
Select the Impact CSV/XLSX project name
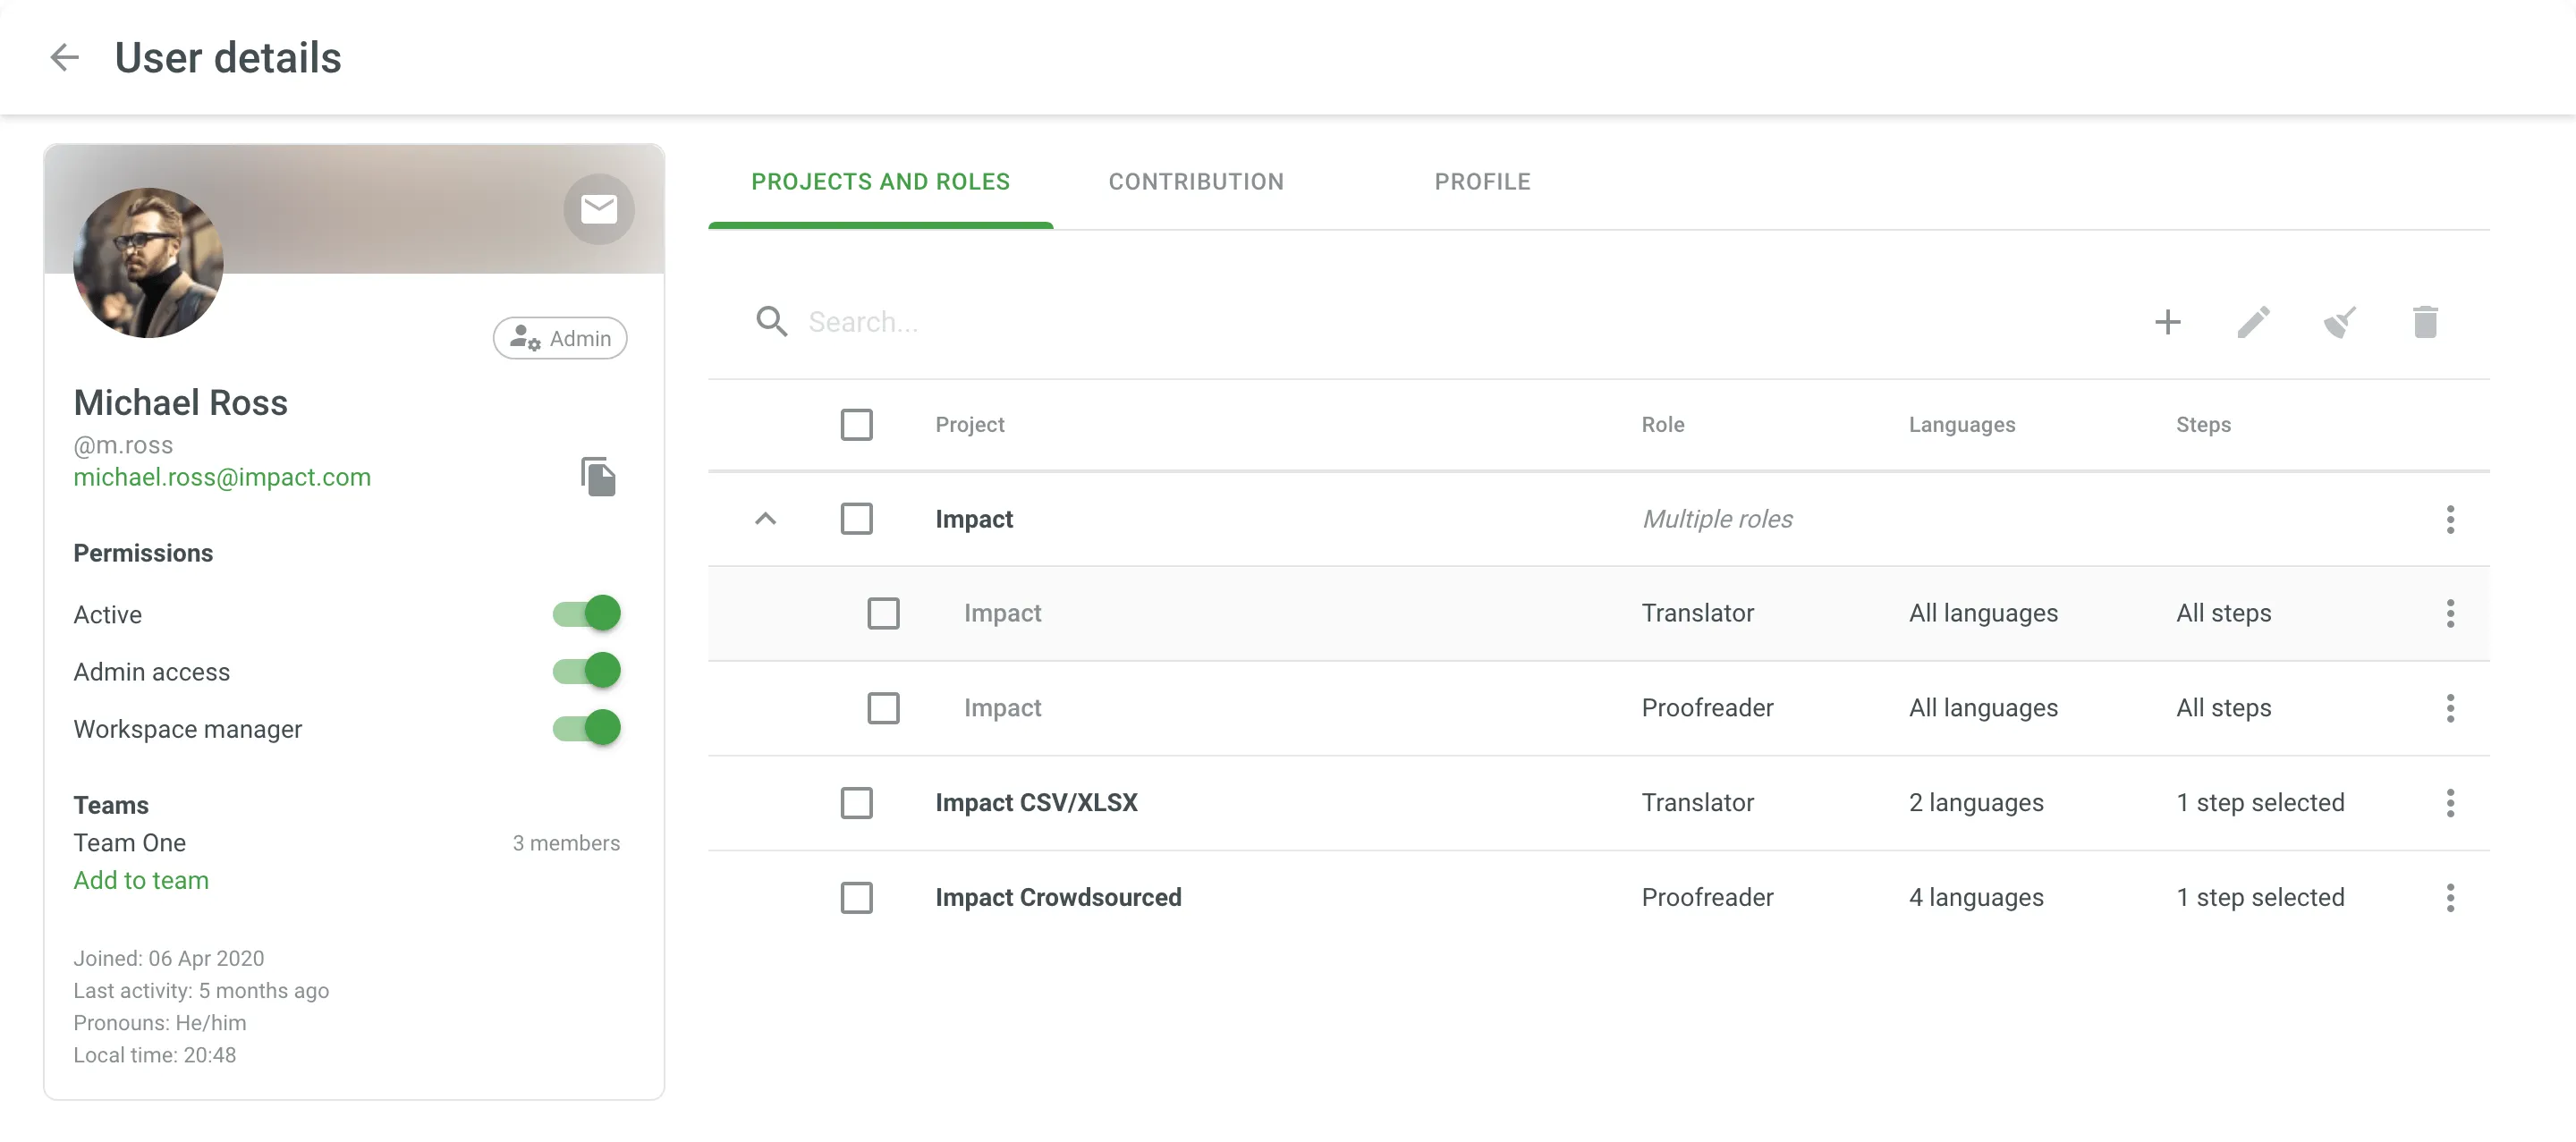[x=1036, y=803]
